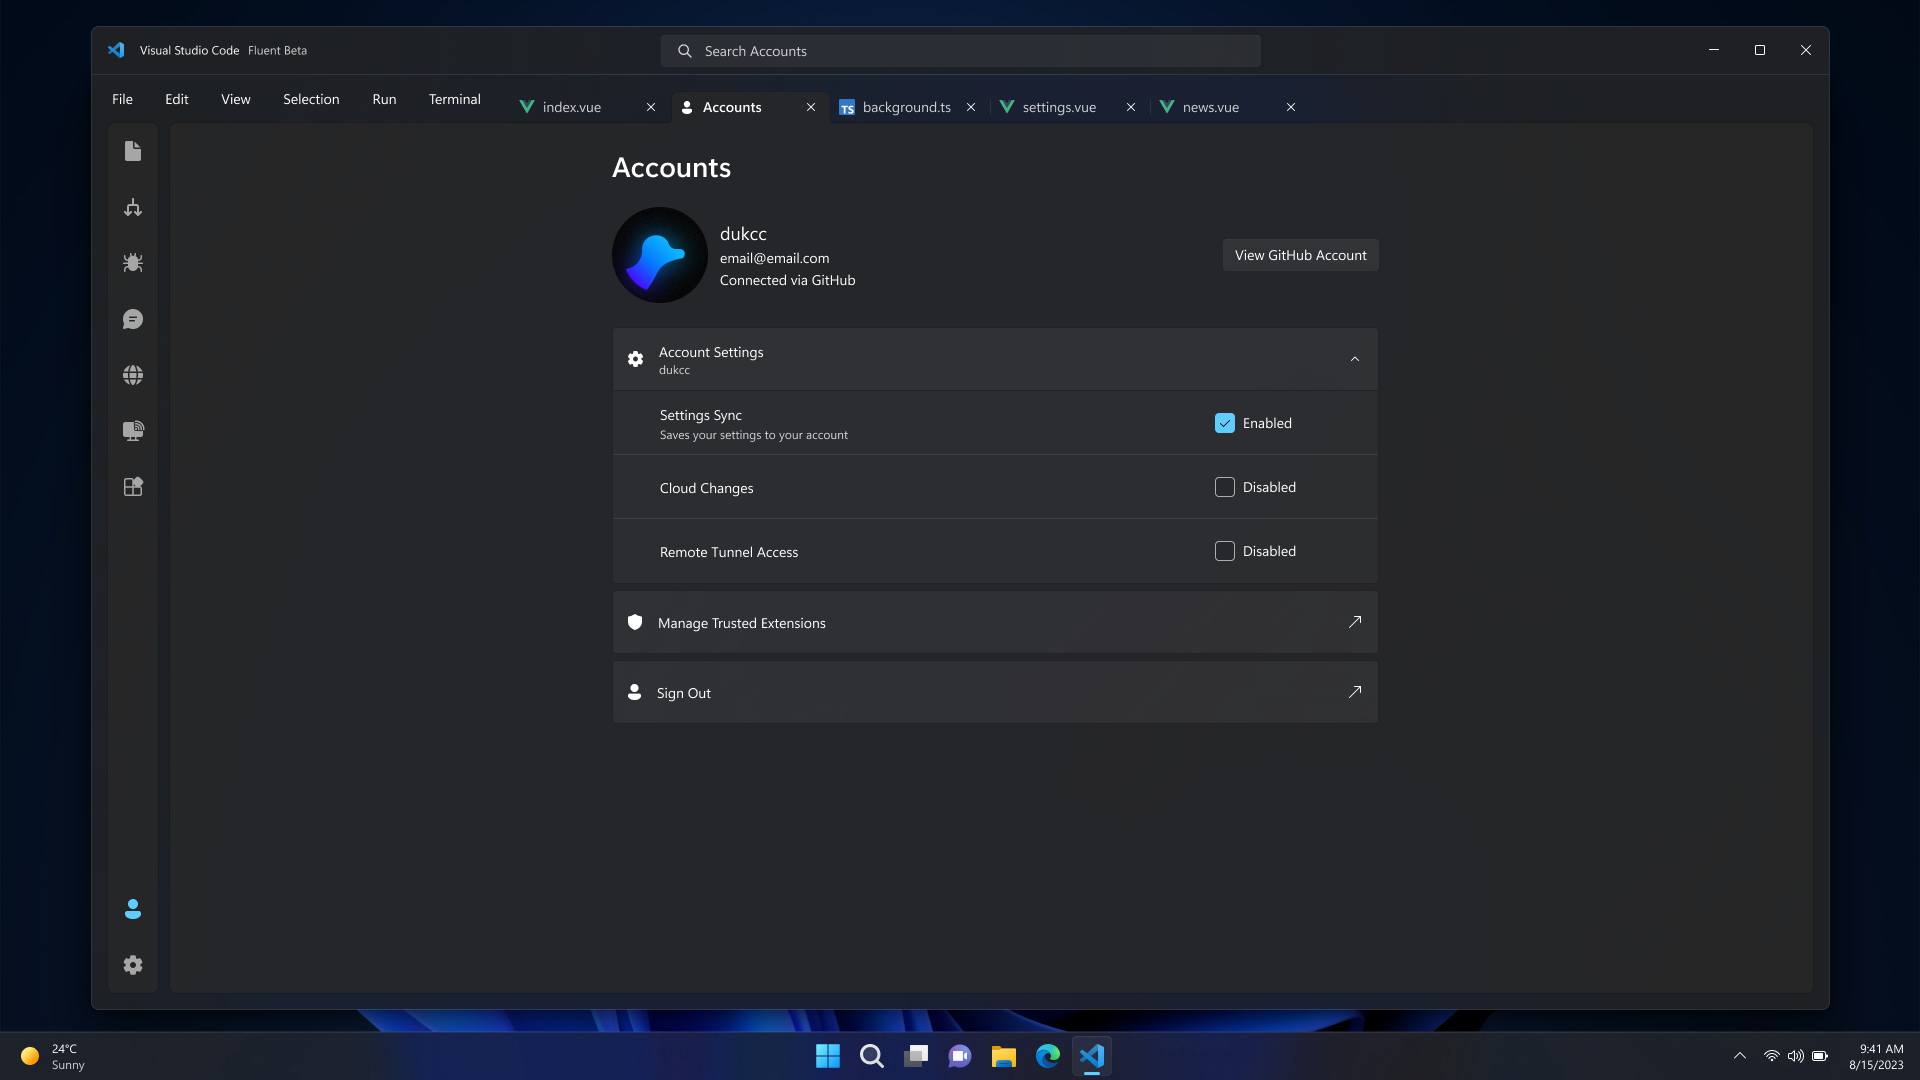This screenshot has width=1920, height=1080.
Task: Close the index.vue tab
Action: click(651, 107)
